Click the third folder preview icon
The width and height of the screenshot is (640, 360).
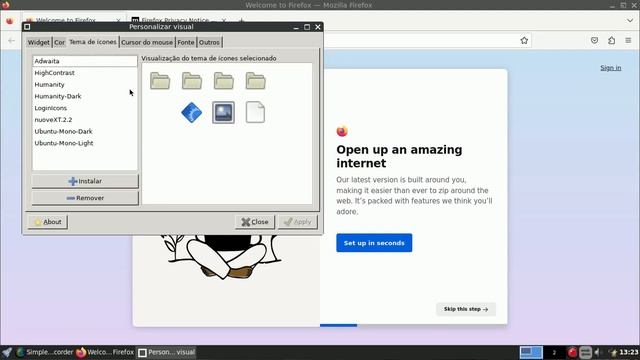click(x=224, y=81)
